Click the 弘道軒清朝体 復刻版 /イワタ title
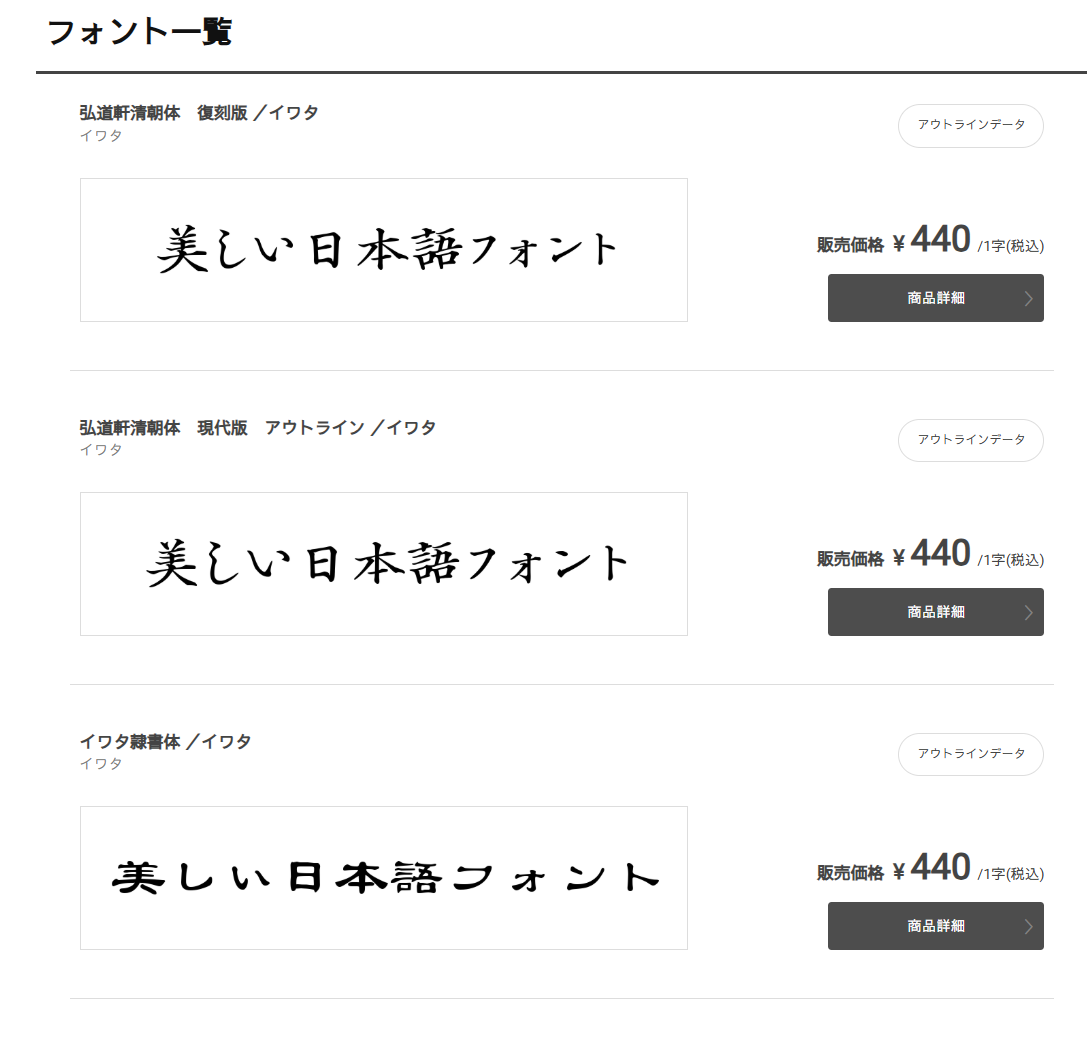This screenshot has width=1087, height=1037. coord(199,113)
